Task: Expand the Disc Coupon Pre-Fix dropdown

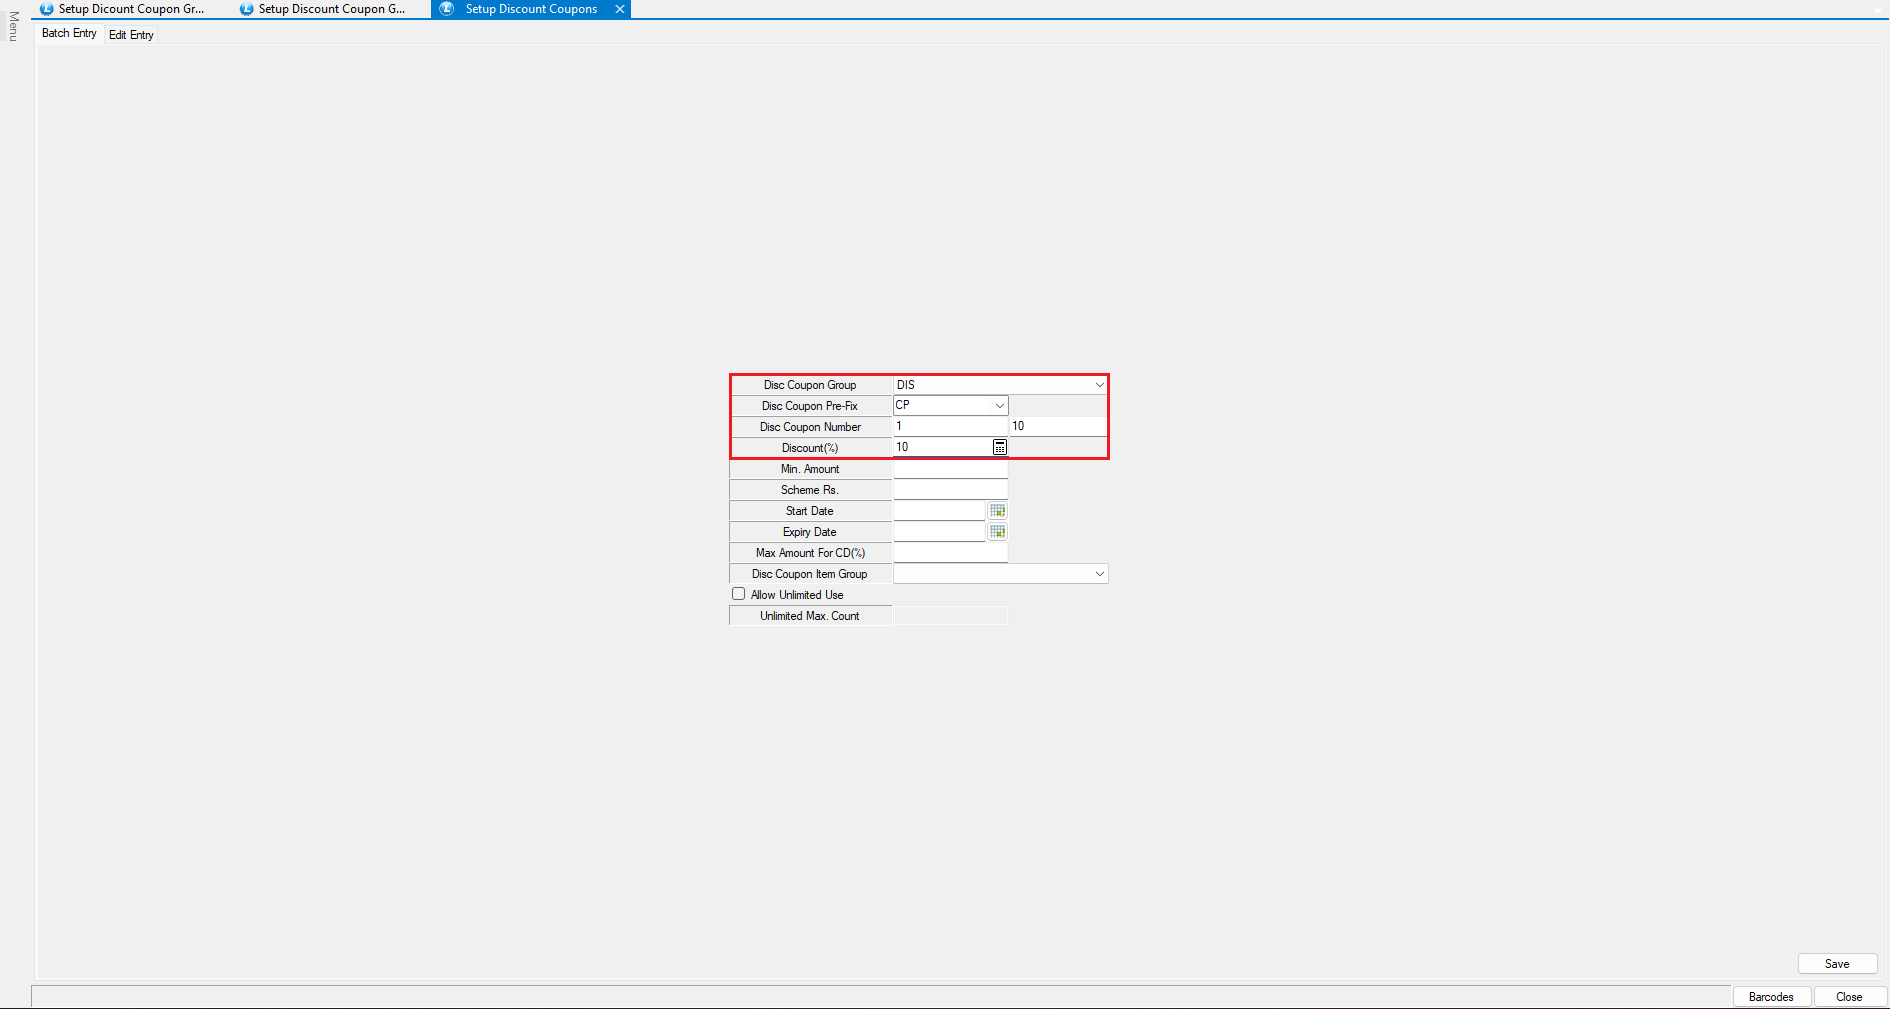Action: [999, 406]
